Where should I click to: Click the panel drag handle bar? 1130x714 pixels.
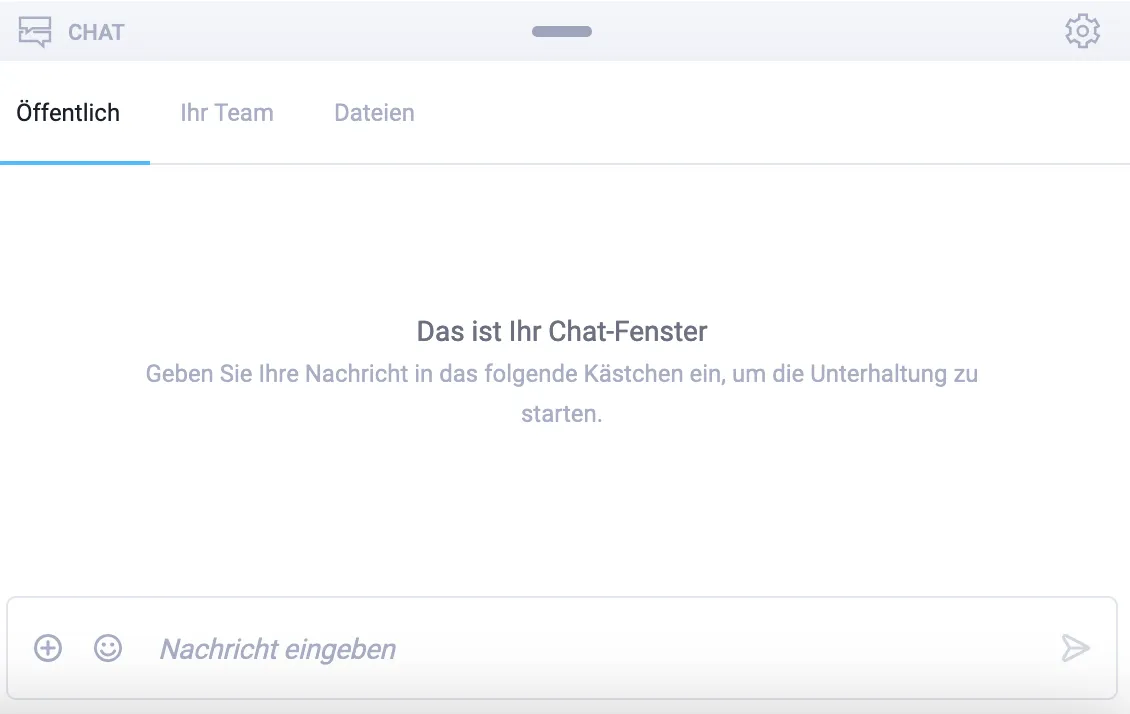(x=562, y=32)
